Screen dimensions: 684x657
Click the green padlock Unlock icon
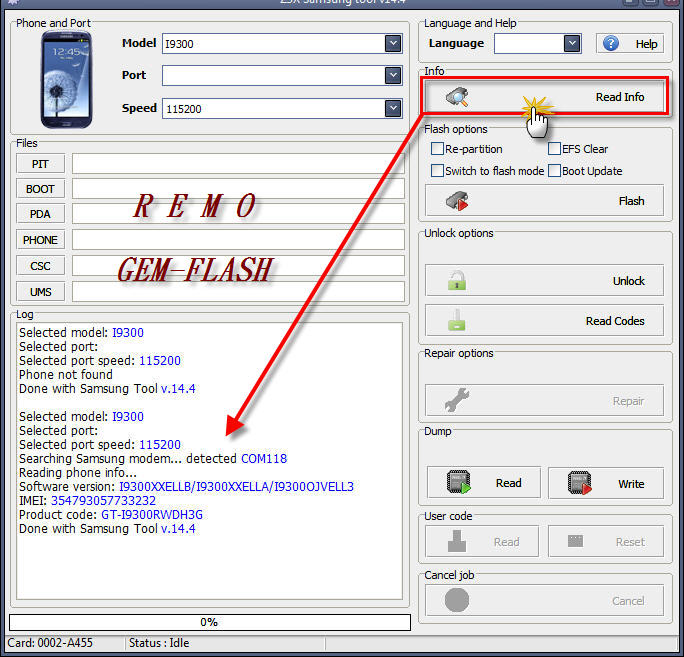tap(457, 281)
